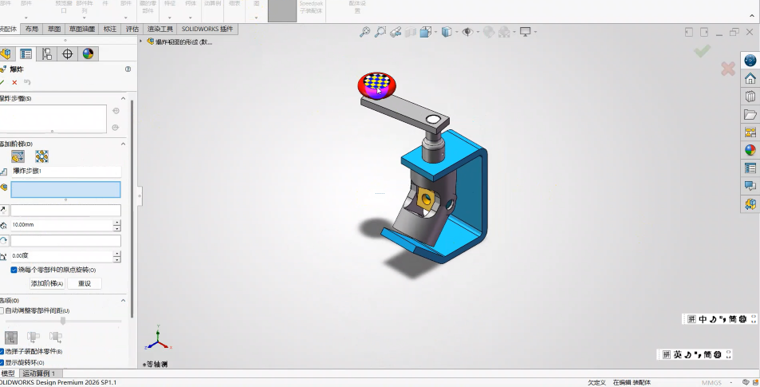Accept with large green checkmark in viewport corner
This screenshot has height=387, width=760.
[702, 51]
